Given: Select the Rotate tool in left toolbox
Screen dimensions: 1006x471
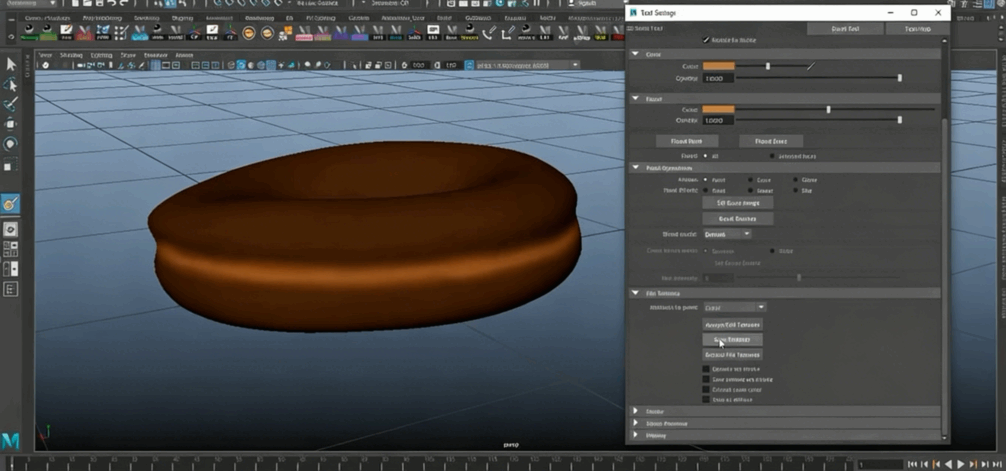Looking at the screenshot, I should (11, 143).
